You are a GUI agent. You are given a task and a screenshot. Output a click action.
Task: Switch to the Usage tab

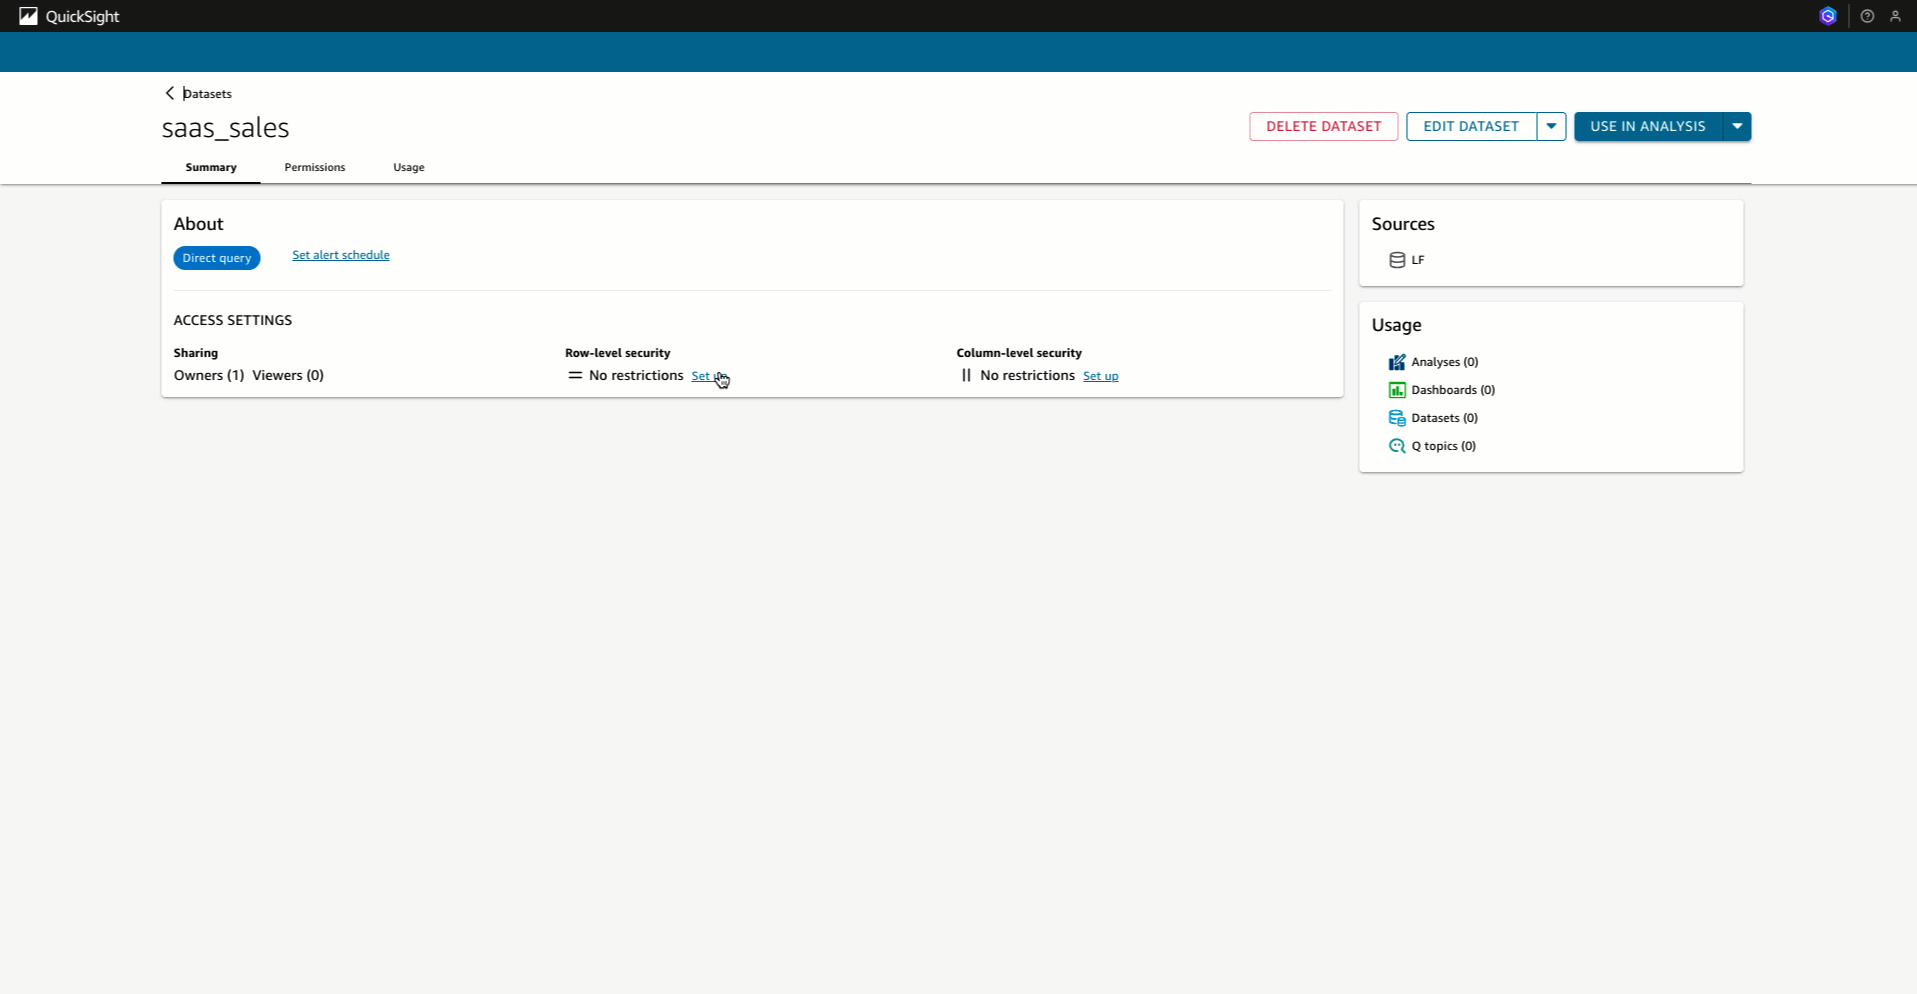click(x=409, y=167)
